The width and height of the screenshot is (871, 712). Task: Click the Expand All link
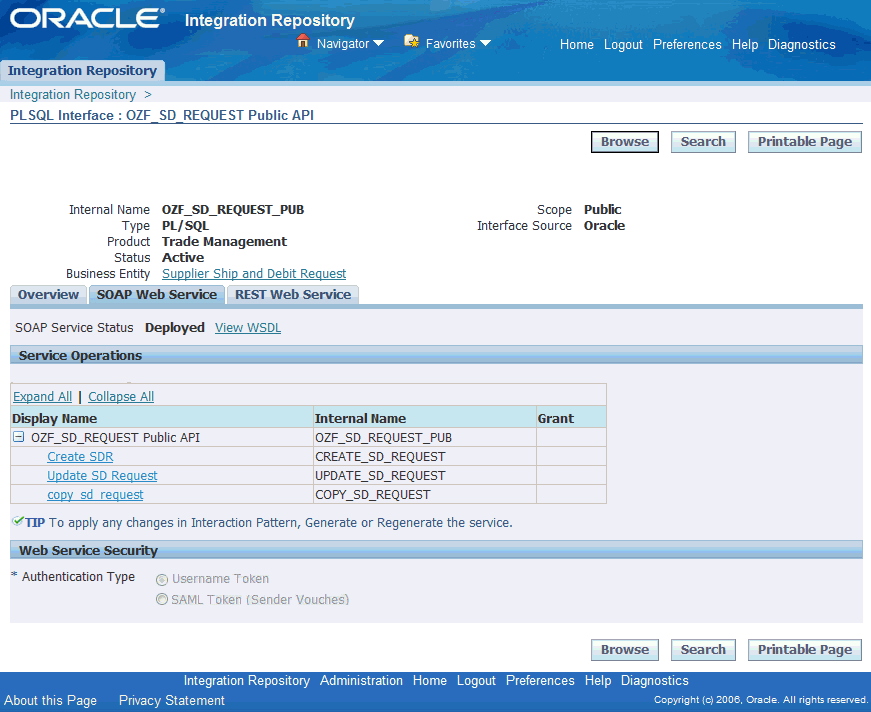(x=42, y=397)
